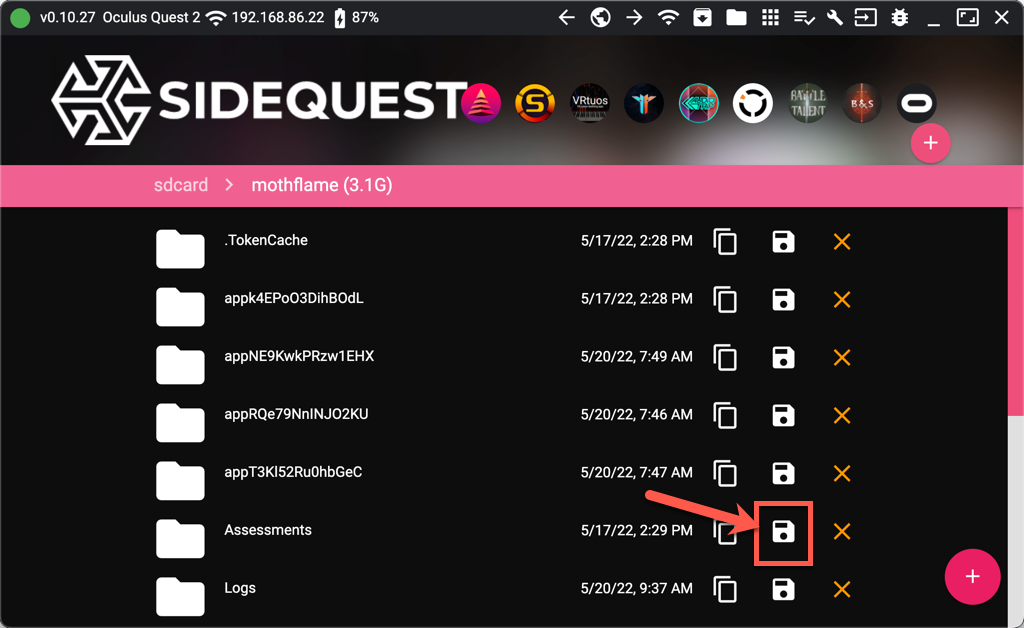This screenshot has height=628, width=1024.
Task: Save the appk4EPoO3DihBOdL folder
Action: (x=783, y=300)
